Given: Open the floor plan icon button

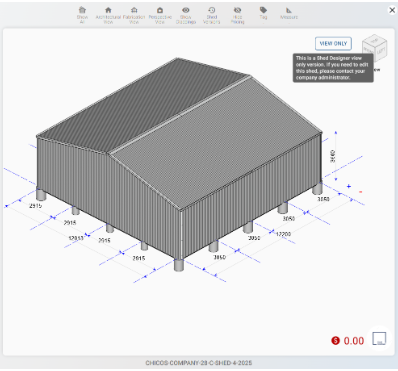Looking at the screenshot, I should click(x=379, y=338).
